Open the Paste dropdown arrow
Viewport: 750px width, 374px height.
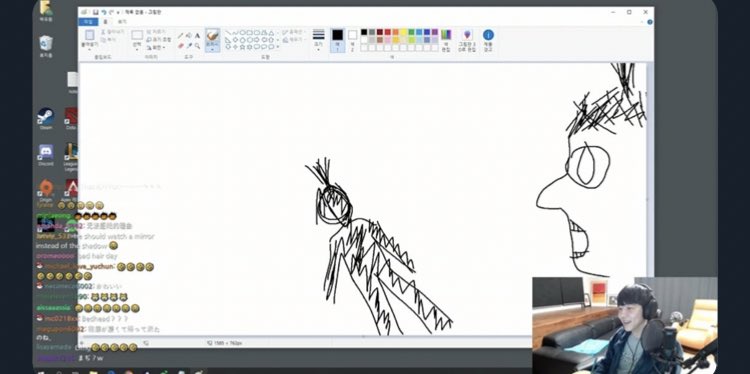89,48
